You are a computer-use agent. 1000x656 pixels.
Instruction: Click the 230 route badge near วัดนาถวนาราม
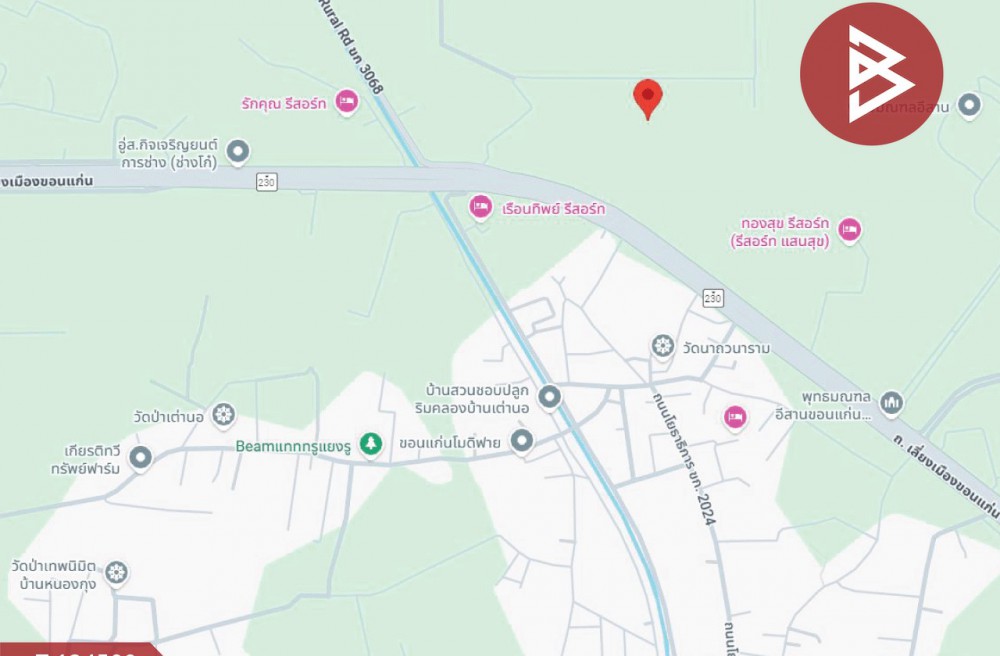tap(713, 298)
